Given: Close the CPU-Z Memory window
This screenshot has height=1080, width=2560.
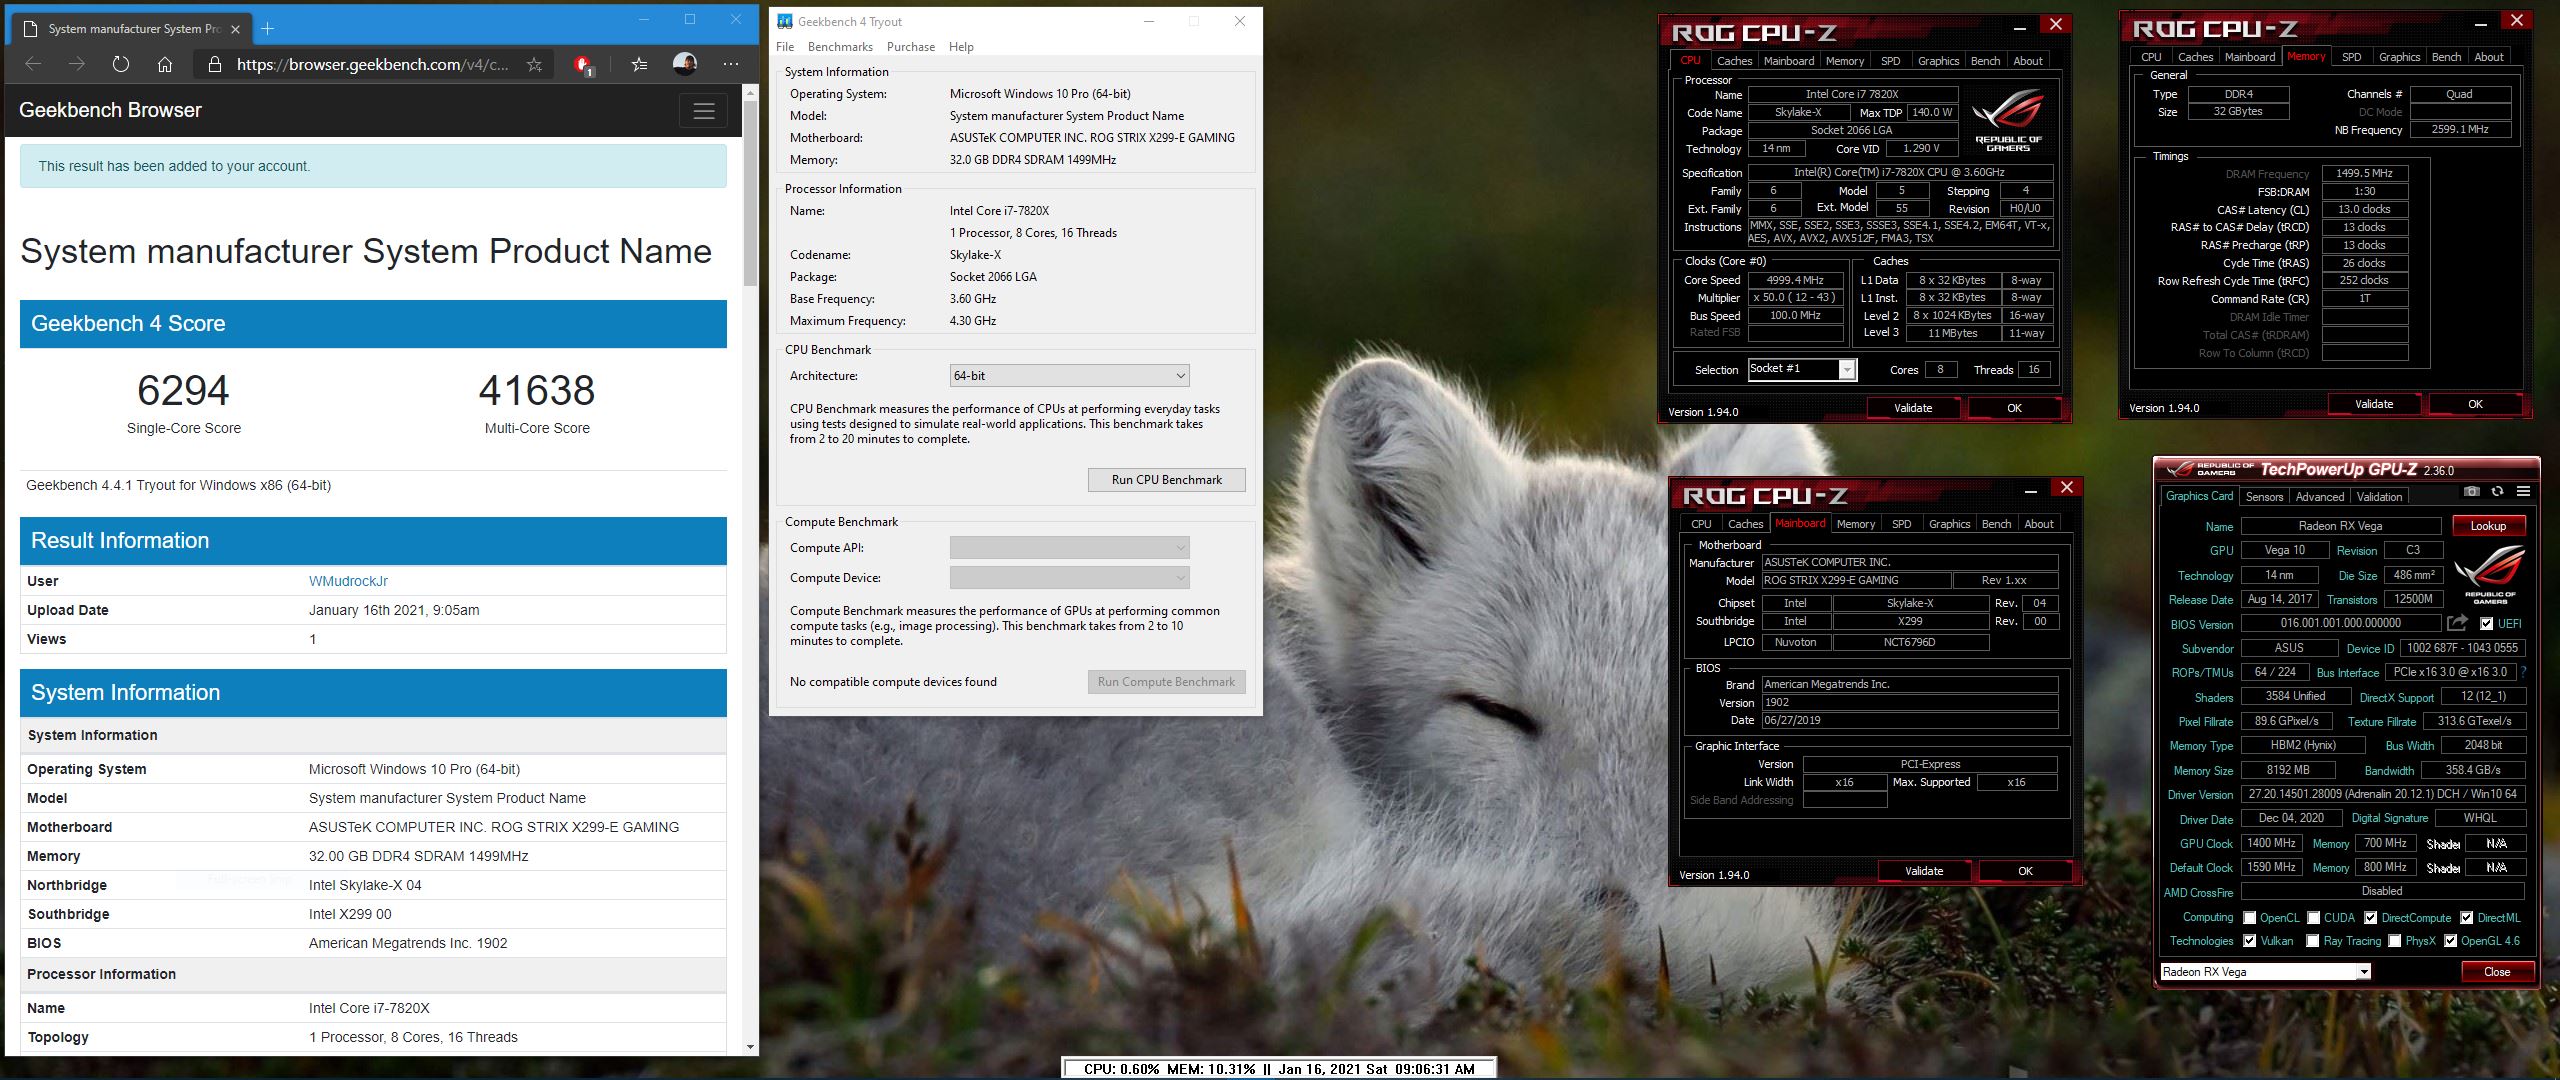Looking at the screenshot, I should (2517, 20).
